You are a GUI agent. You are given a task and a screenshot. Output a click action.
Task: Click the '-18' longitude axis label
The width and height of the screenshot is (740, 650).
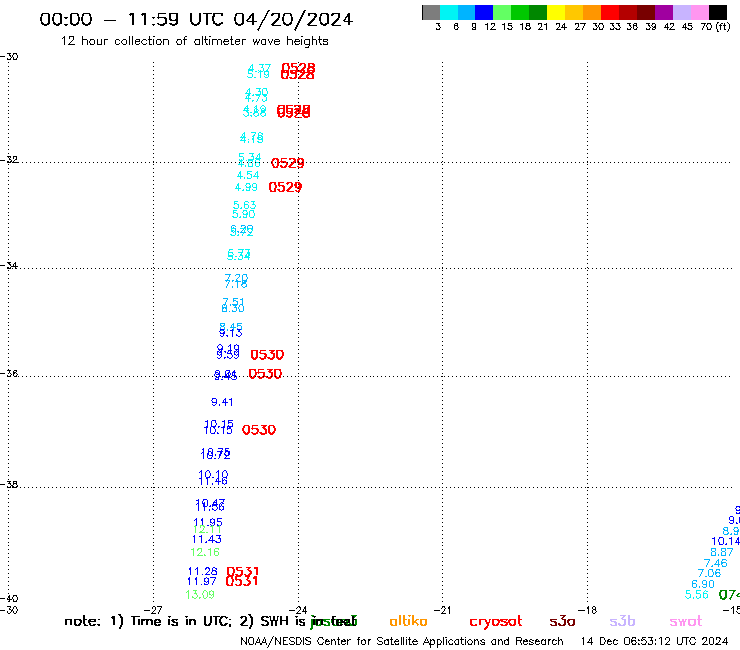[x=587, y=610]
